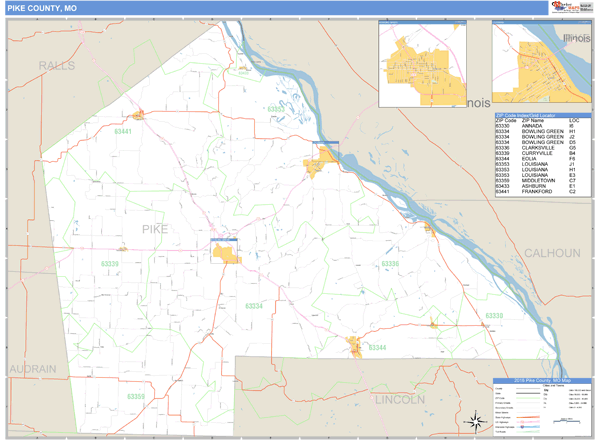This screenshot has height=440, width=600.
Task: Click the LINCOLN county label
Action: pyautogui.click(x=399, y=398)
